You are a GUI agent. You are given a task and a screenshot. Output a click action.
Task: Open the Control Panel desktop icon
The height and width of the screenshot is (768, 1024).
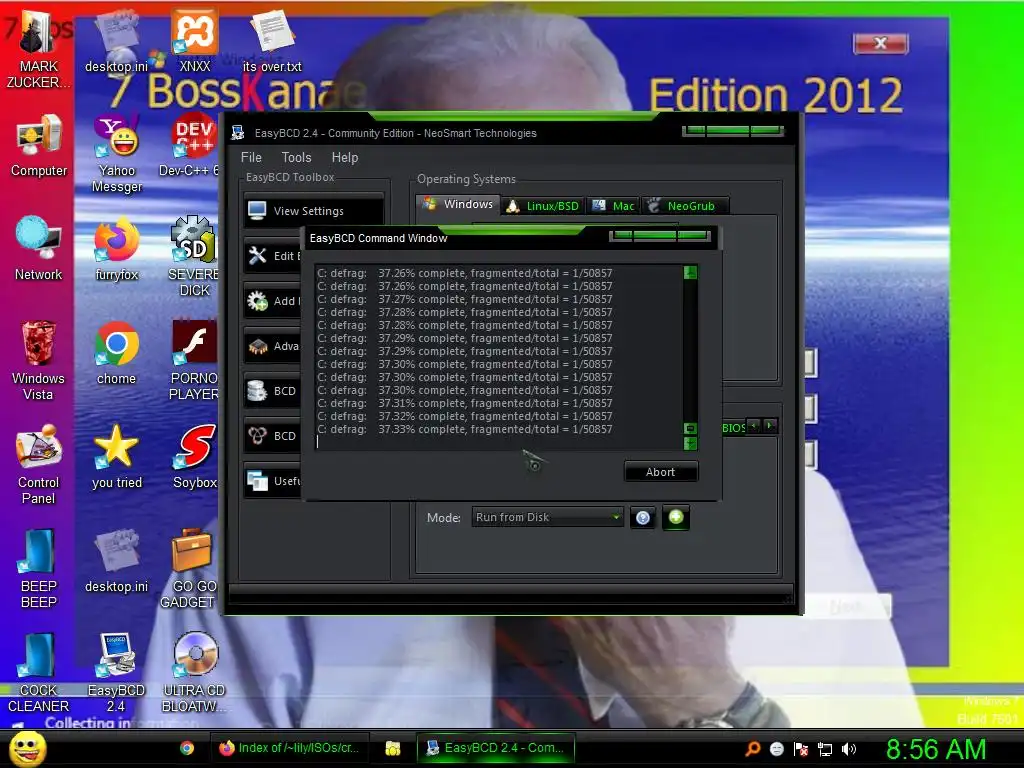coord(39,464)
